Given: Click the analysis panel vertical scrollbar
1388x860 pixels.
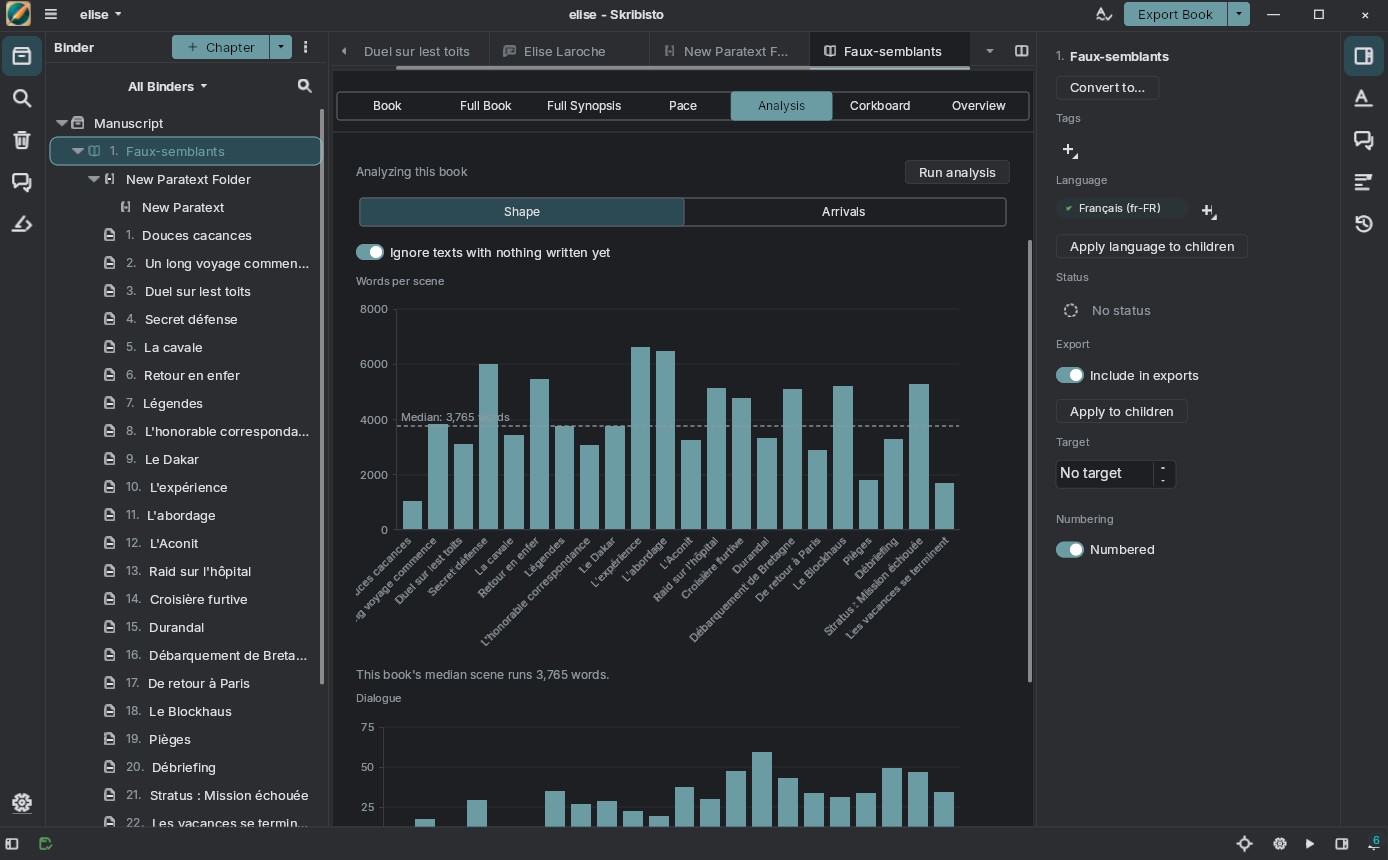Looking at the screenshot, I should pos(1030,461).
